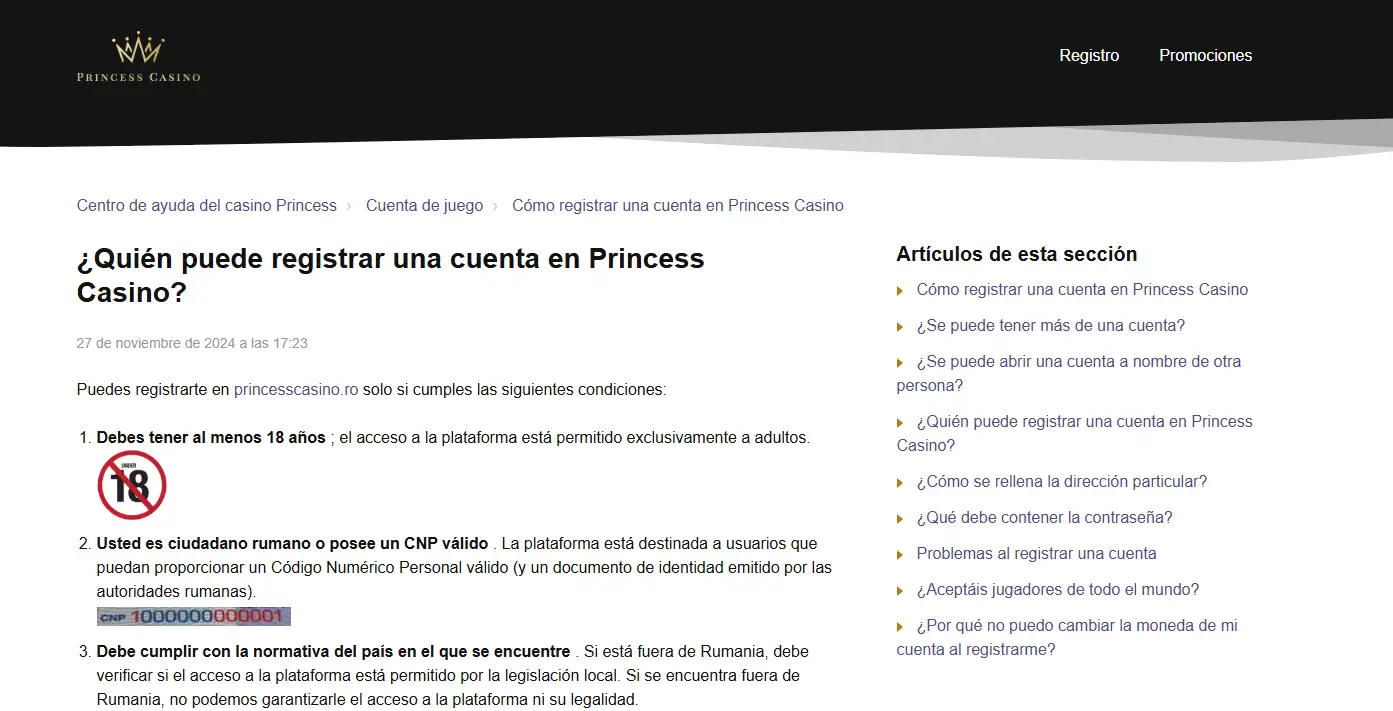Viewport: 1393px width, 711px height.
Task: Follow the princesscasino.ro link
Action: [x=296, y=390]
